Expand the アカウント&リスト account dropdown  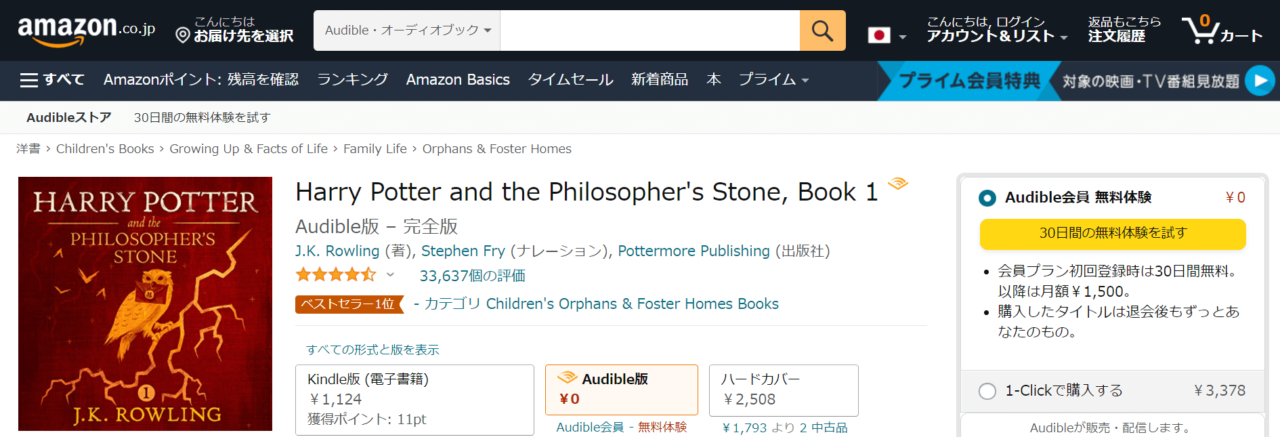[x=997, y=36]
